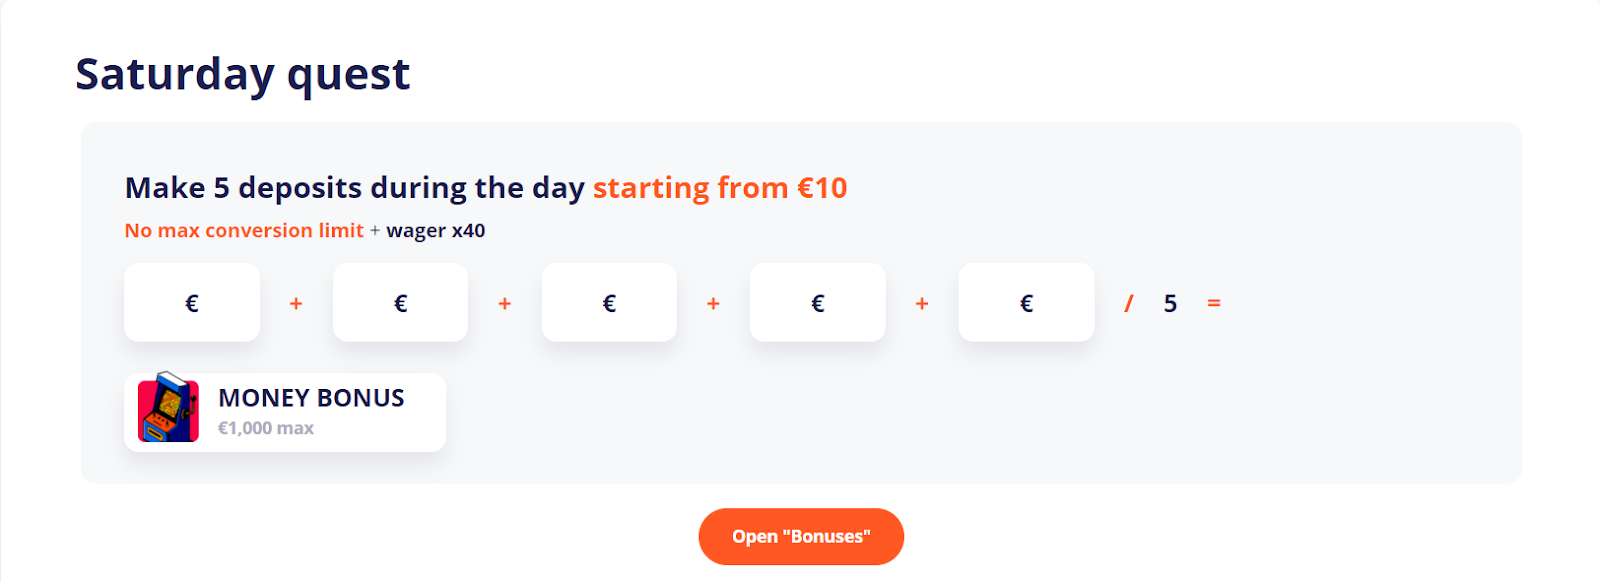This screenshot has width=1600, height=582.
Task: Click the orange division slash symbol
Action: 1129,303
